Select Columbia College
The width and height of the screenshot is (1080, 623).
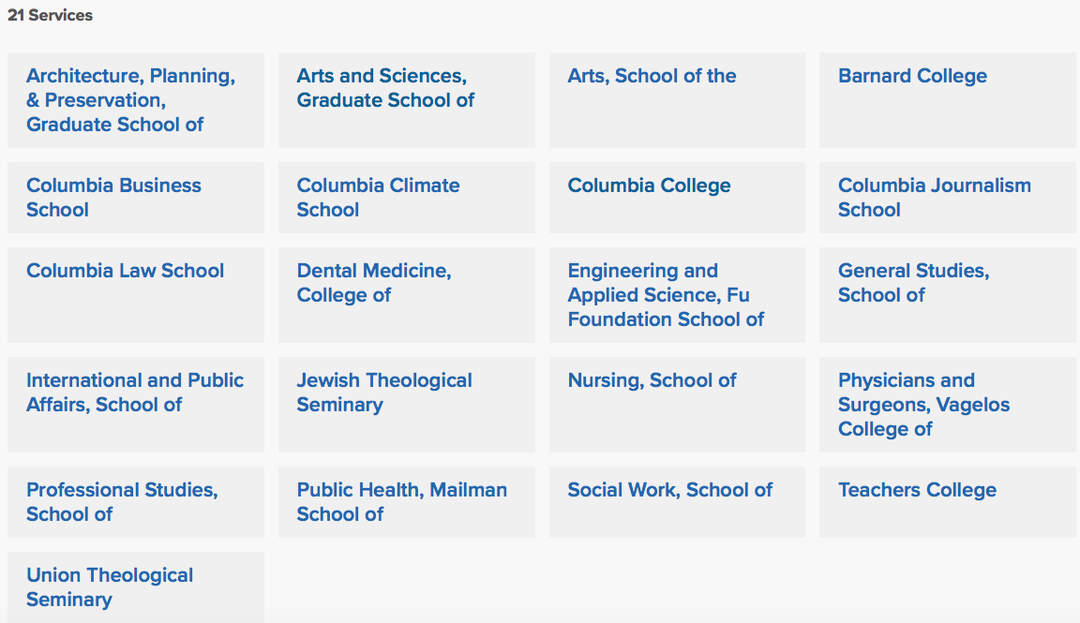pos(649,185)
